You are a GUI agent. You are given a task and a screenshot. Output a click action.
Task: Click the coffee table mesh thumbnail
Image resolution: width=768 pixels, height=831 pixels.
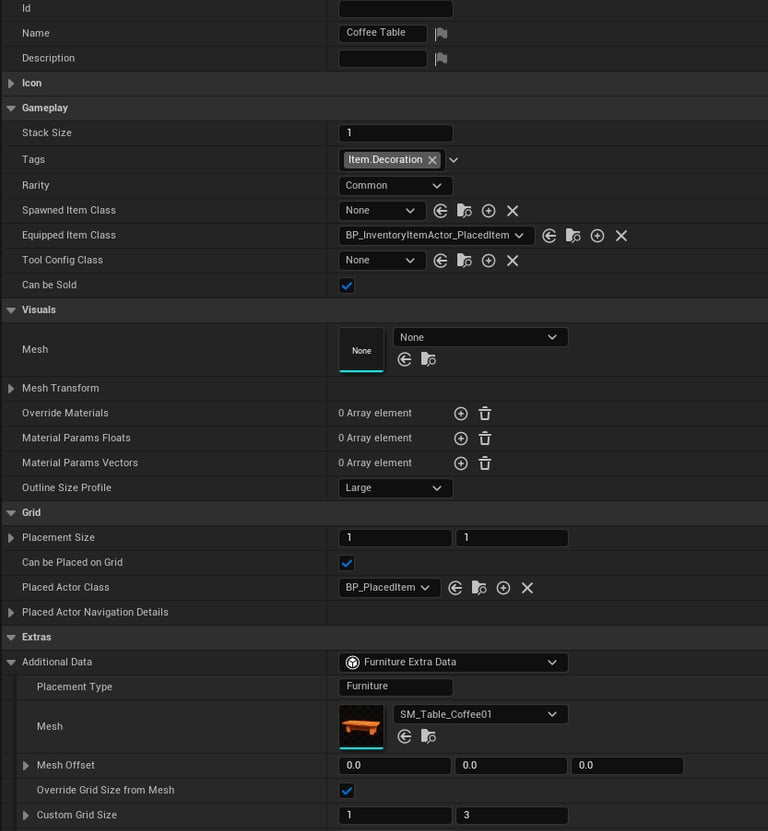click(361, 727)
